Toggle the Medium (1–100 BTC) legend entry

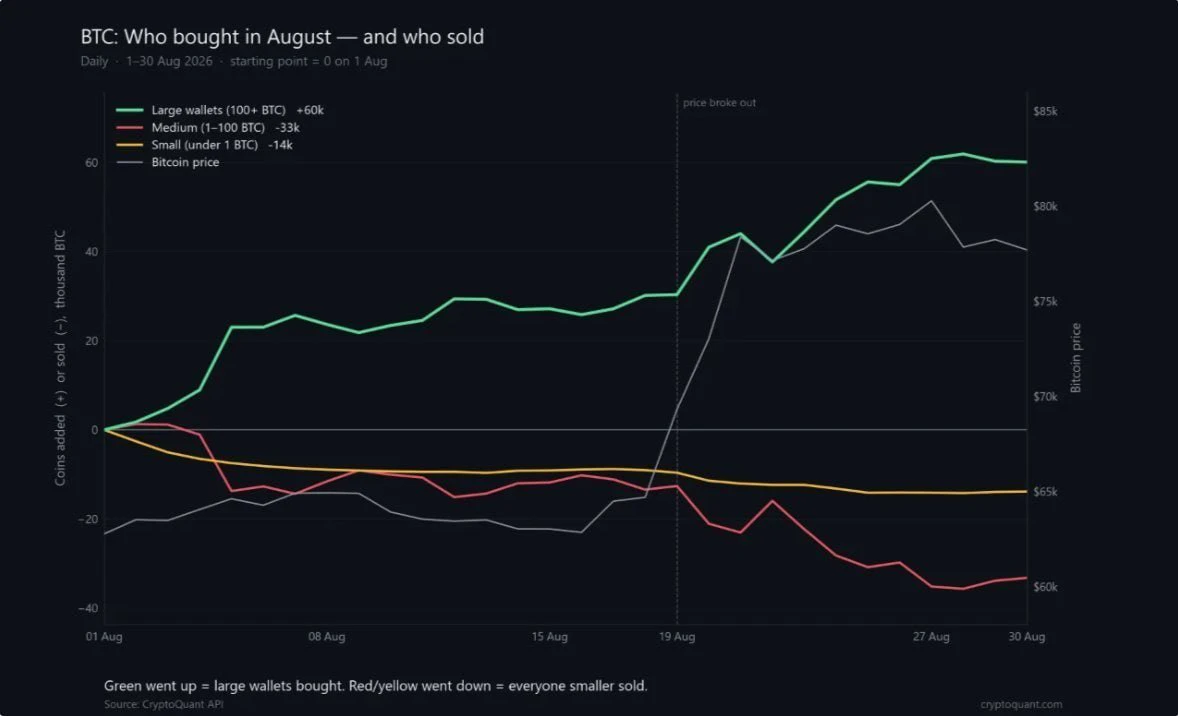click(208, 128)
